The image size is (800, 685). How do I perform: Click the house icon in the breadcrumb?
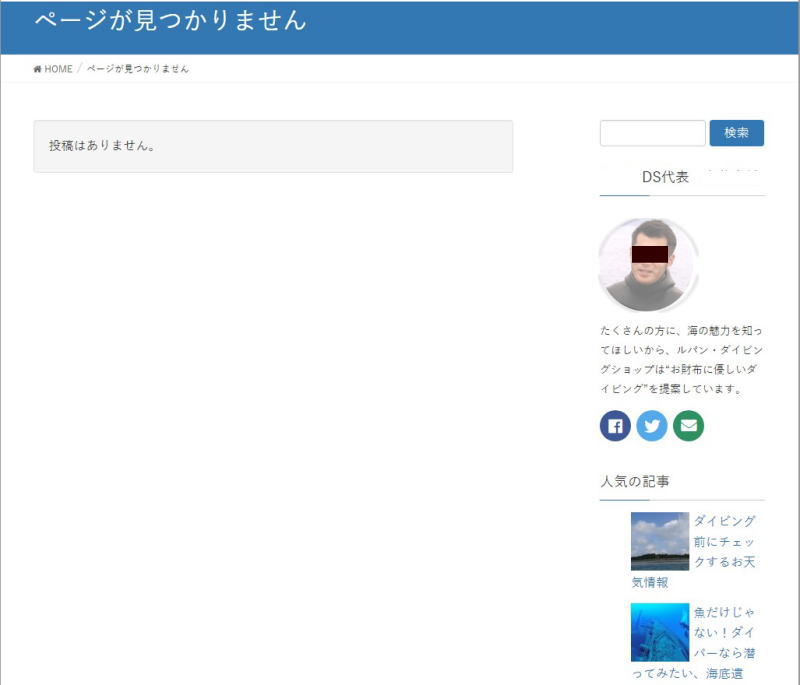(35, 69)
